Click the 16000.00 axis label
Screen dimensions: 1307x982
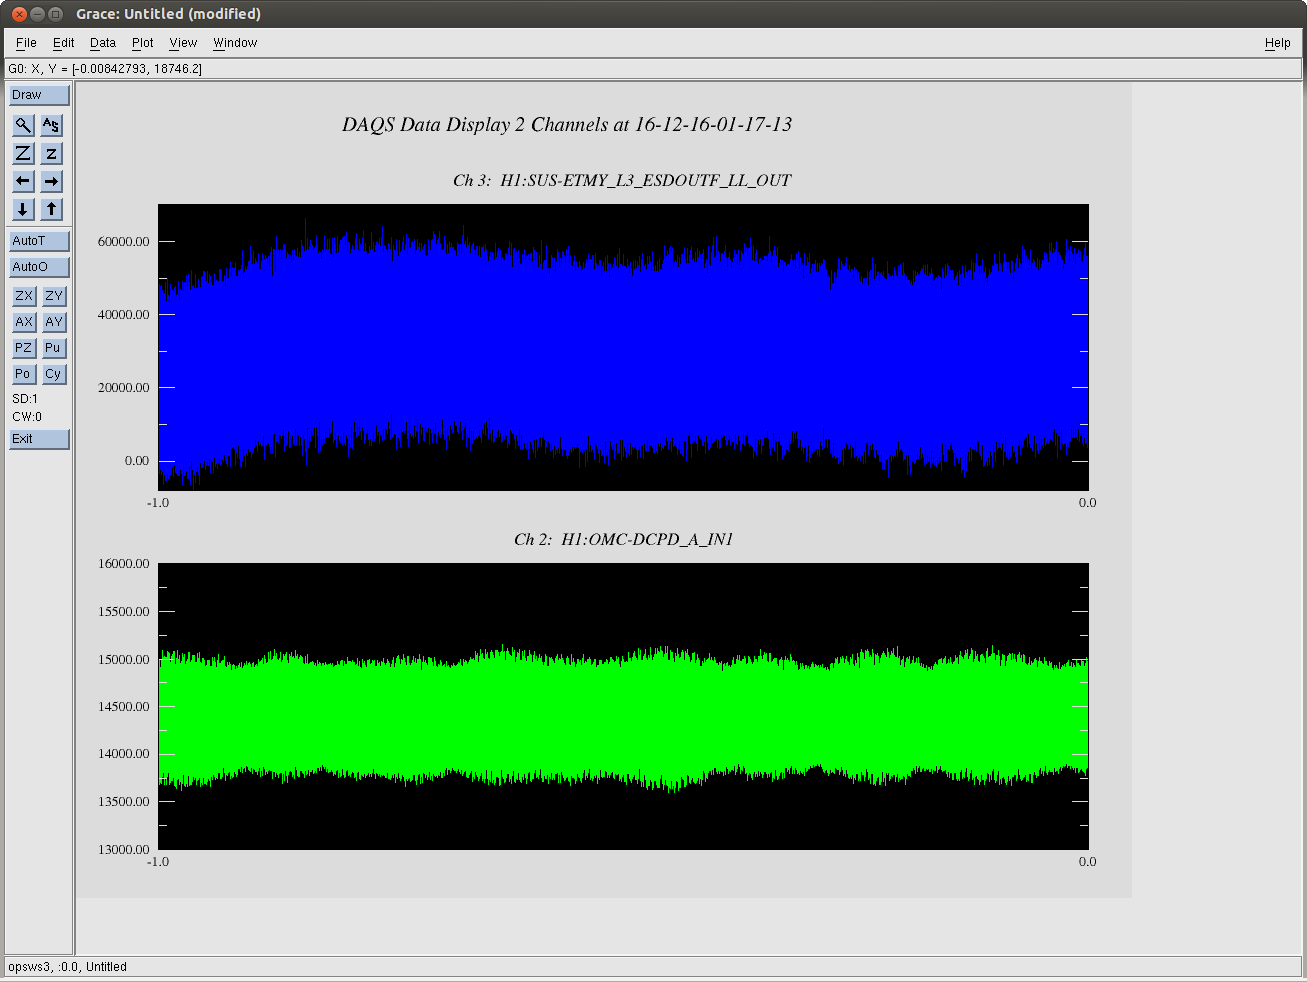click(123, 564)
